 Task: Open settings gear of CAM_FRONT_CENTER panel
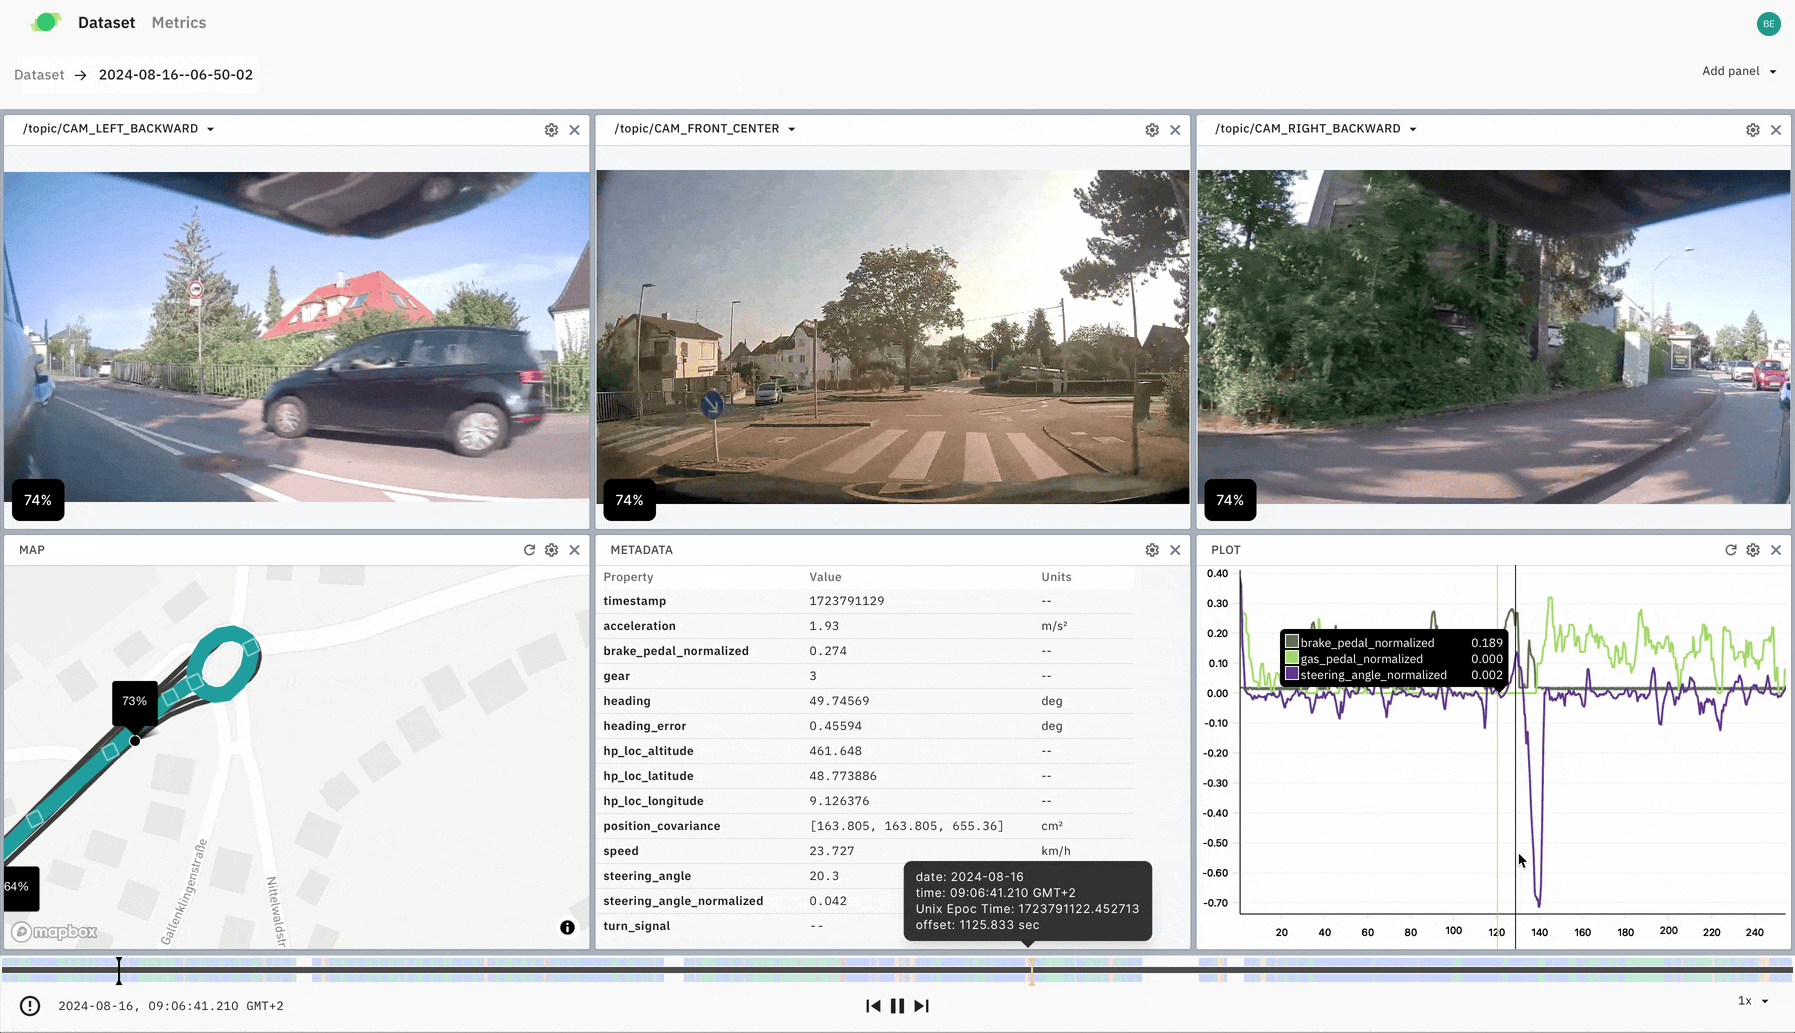pyautogui.click(x=1152, y=130)
